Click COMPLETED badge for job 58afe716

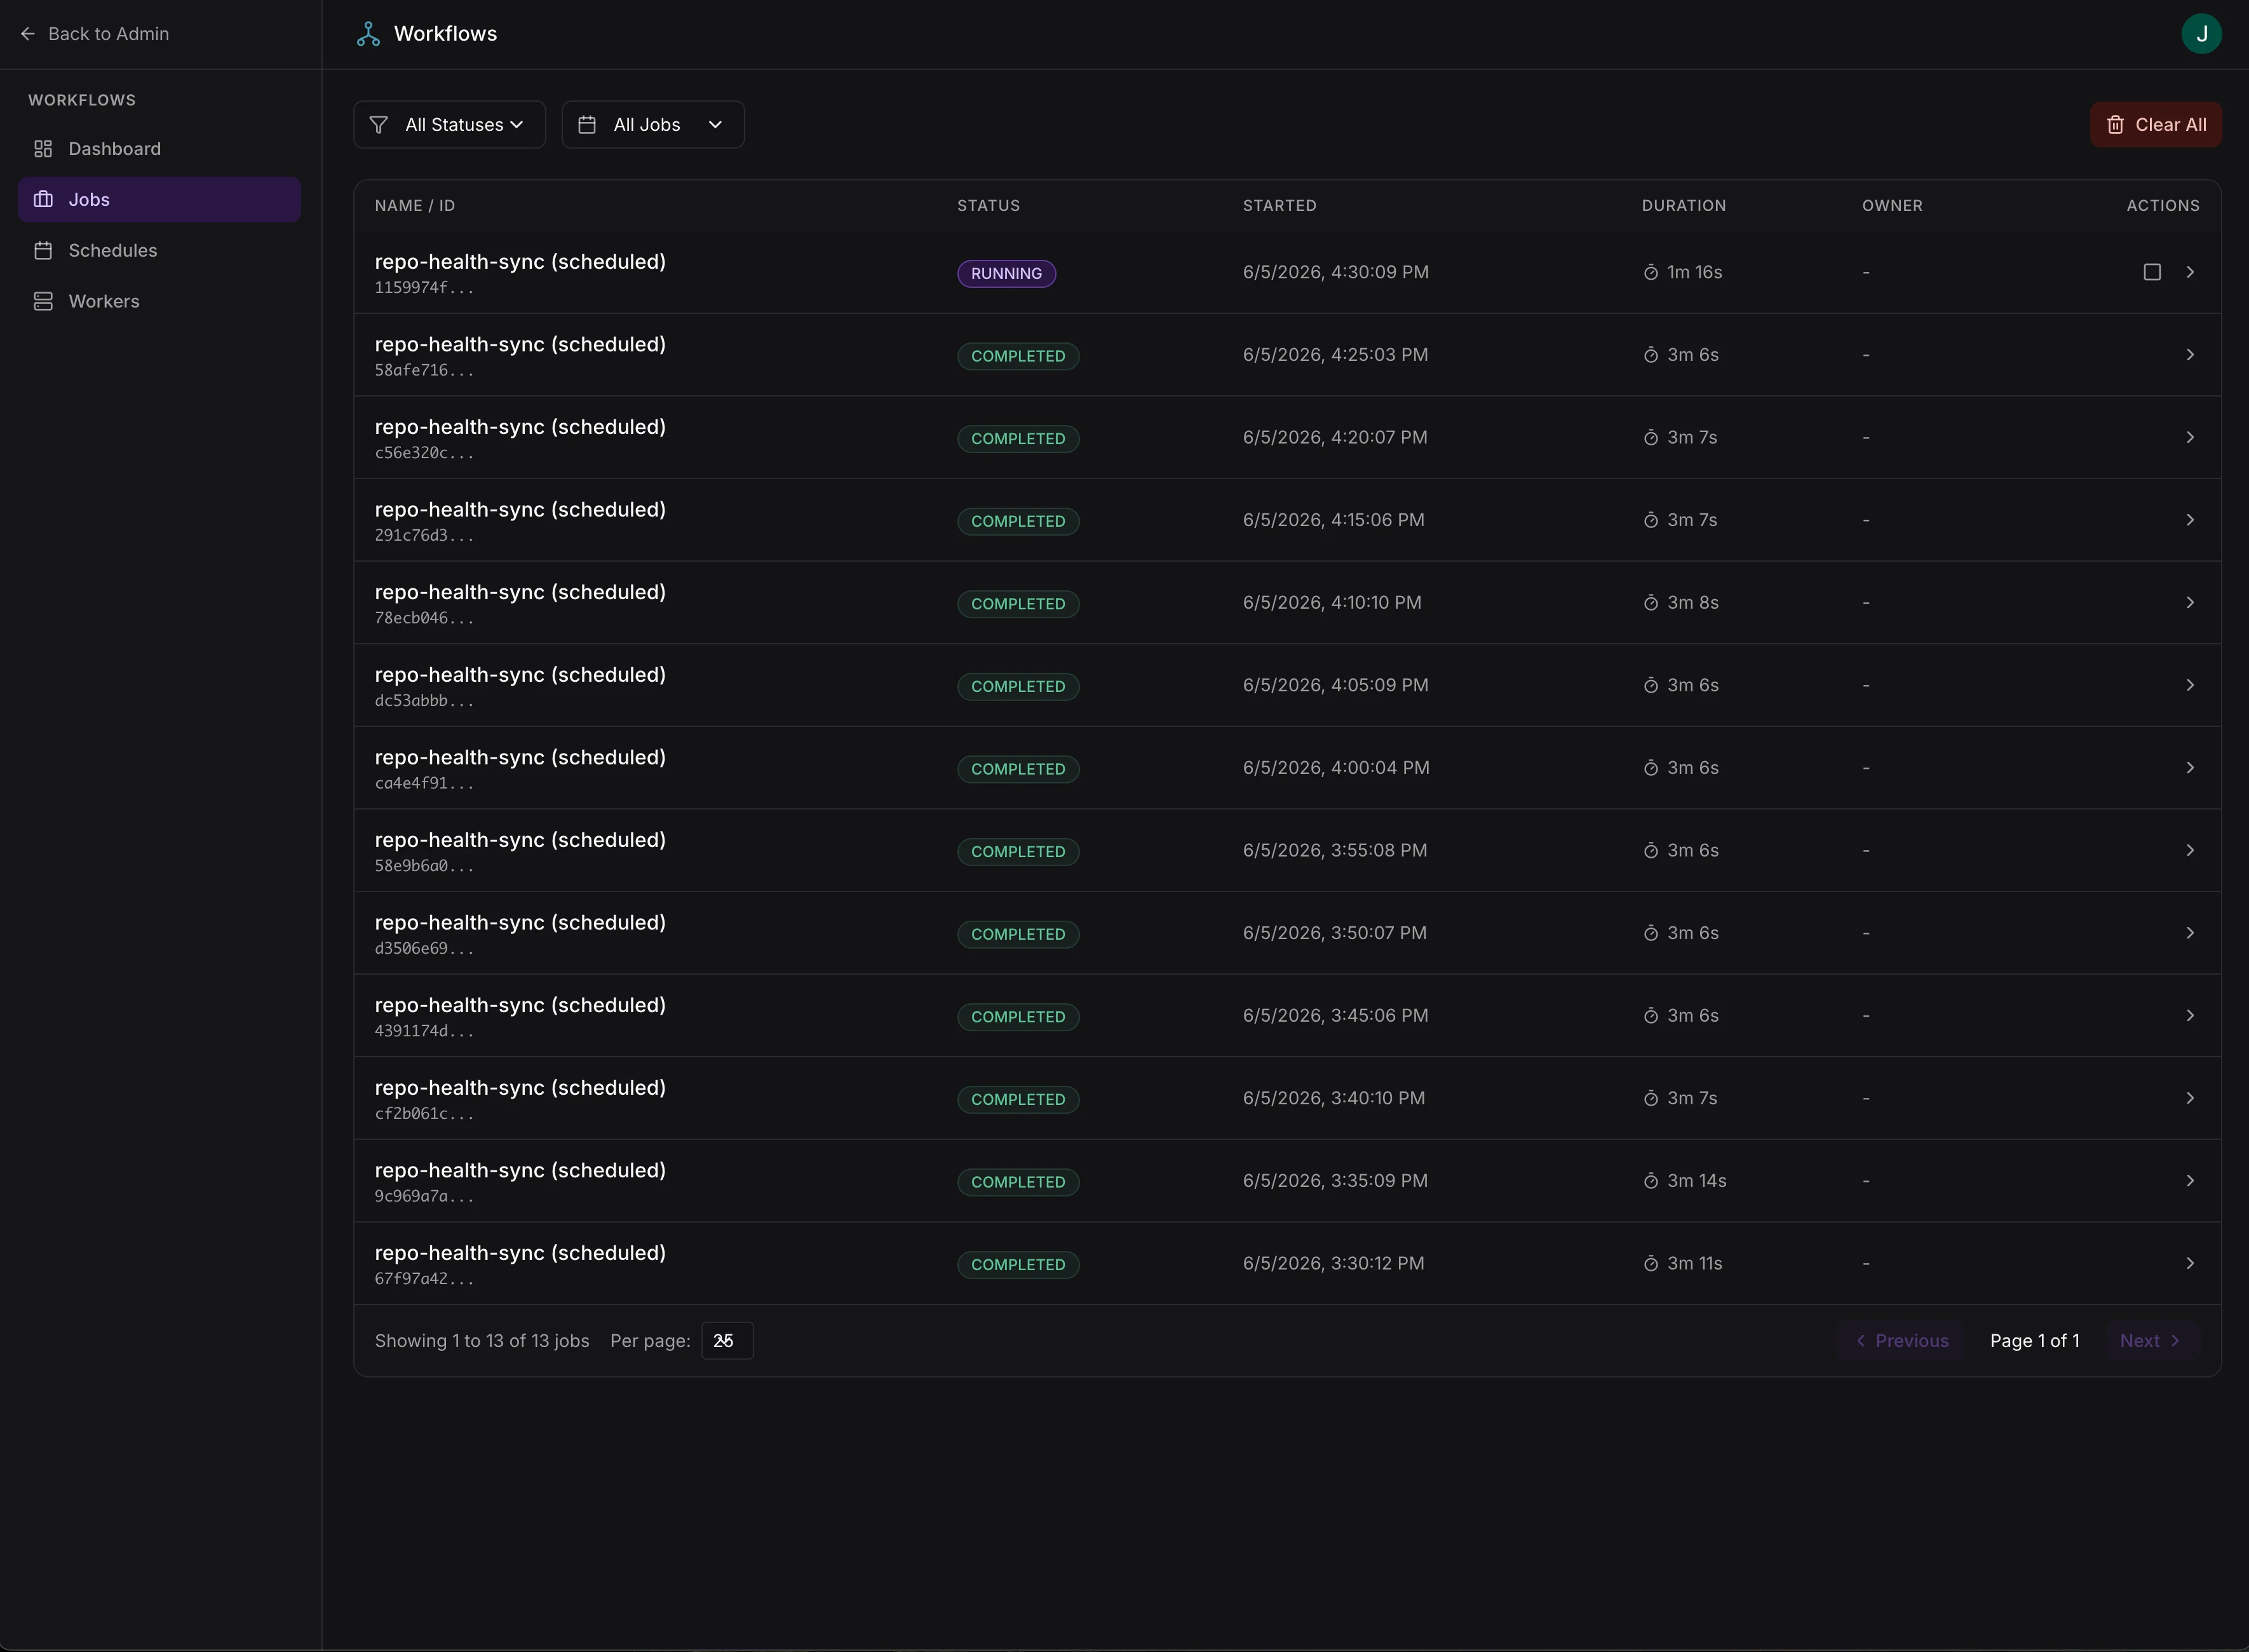tap(1018, 356)
